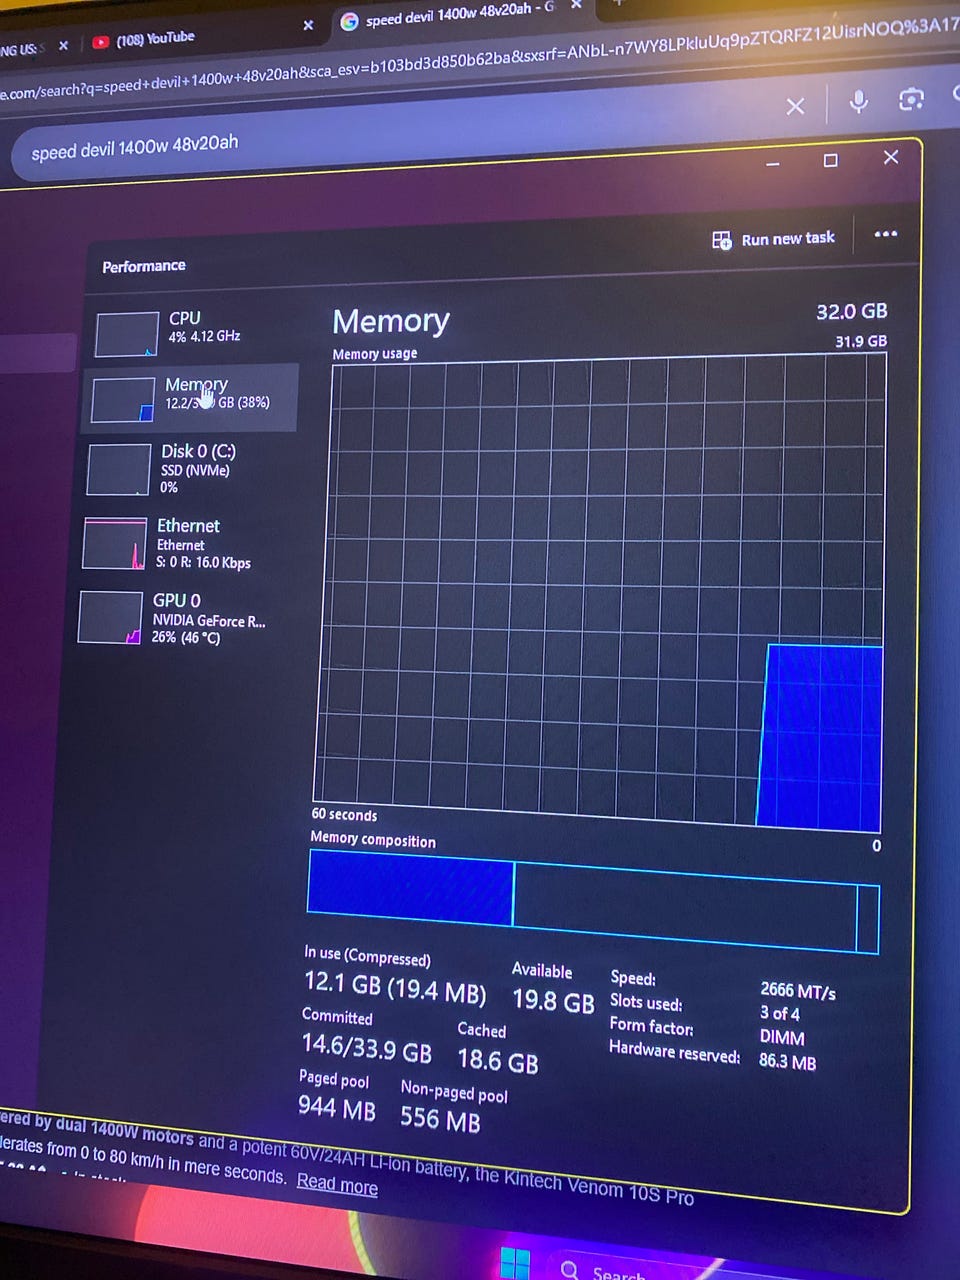Open the CPU performance item
960x1280 pixels.
tap(190, 332)
